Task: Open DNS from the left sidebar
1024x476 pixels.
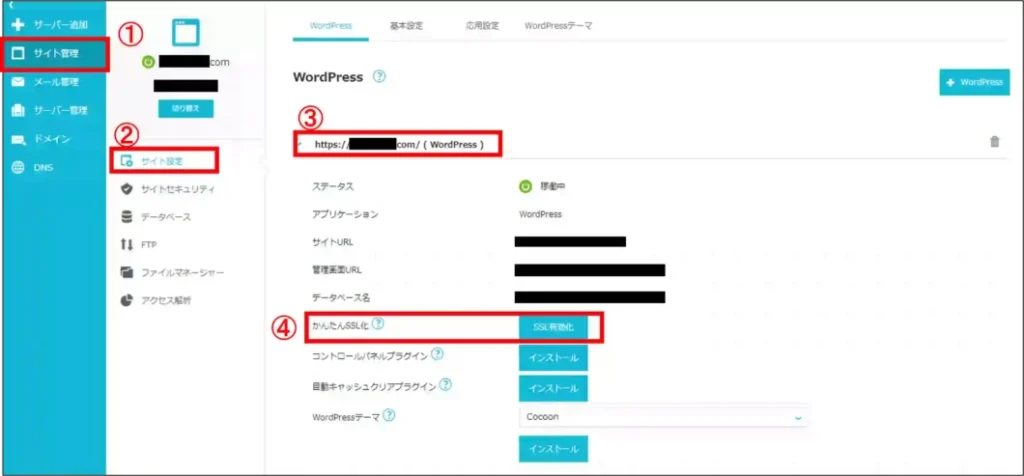Action: (x=43, y=167)
